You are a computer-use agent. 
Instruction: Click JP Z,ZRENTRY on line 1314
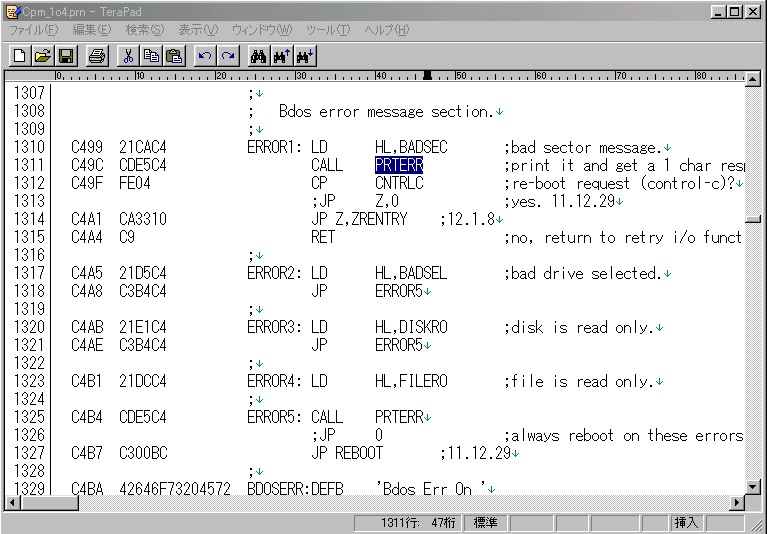coord(359,219)
